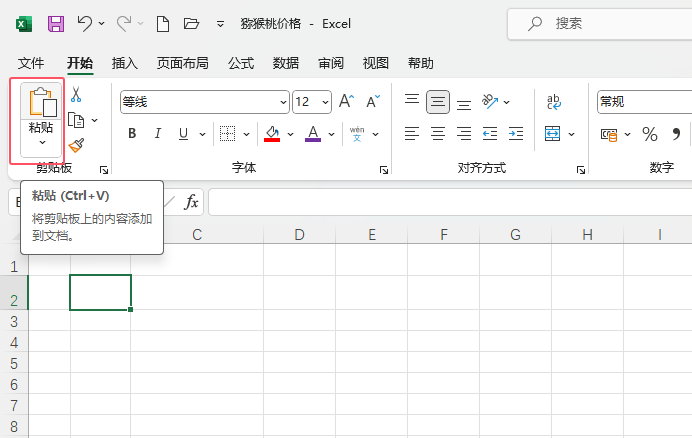Click the fx Insert Function icon

[x=191, y=202]
